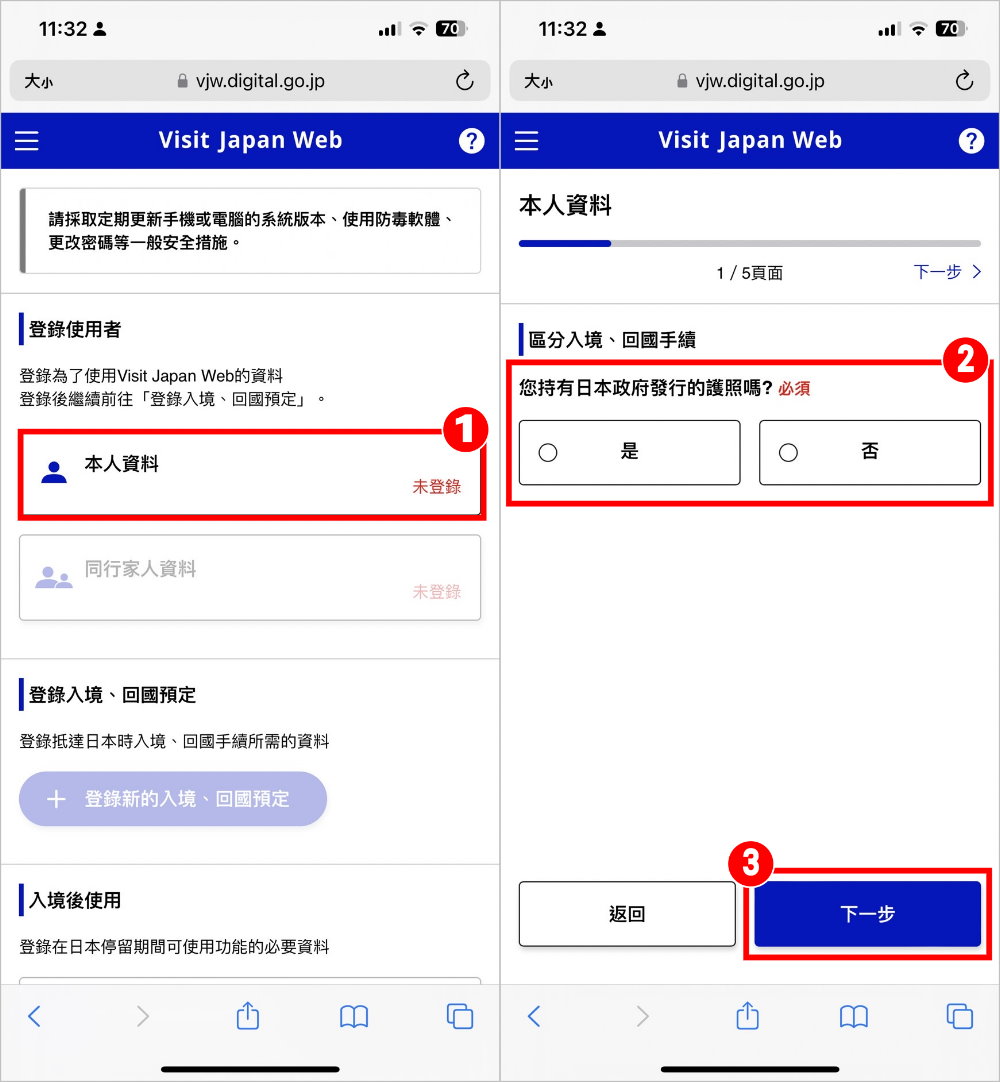Reload the page in the right browser
Viewport: 1000px width, 1082px height.
point(964,81)
